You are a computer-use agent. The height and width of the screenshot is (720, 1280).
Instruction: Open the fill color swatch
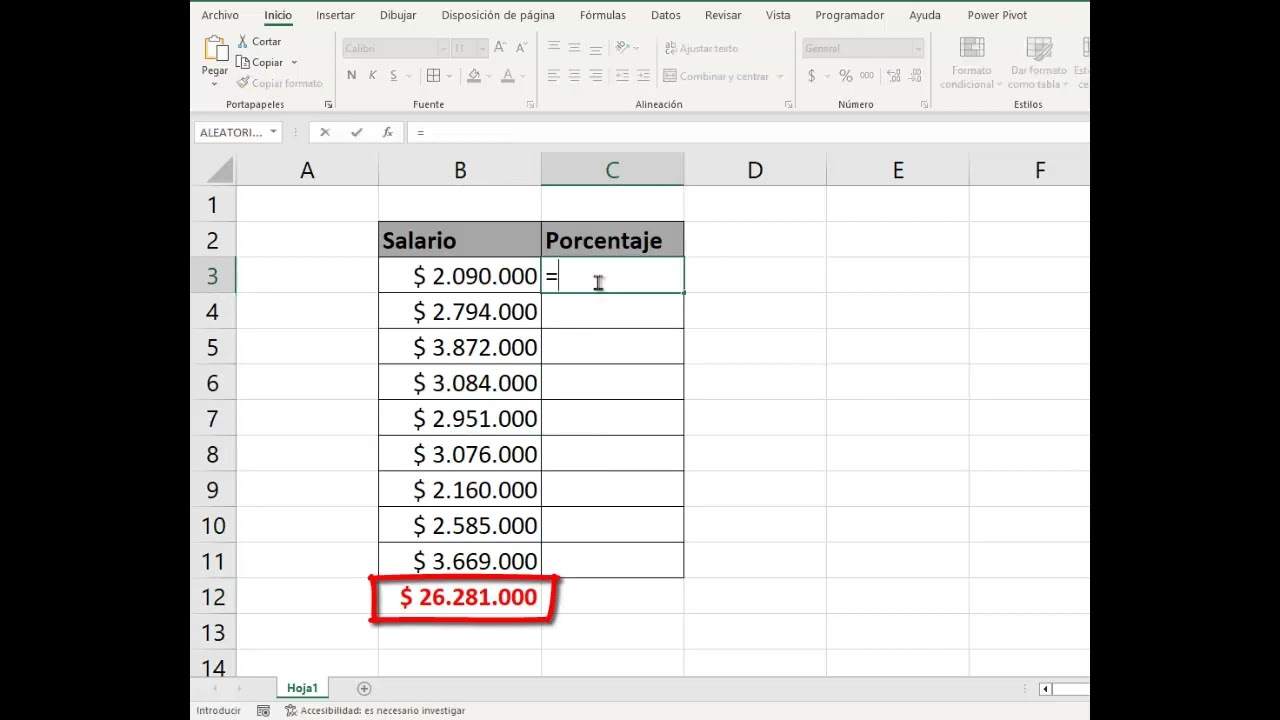(475, 76)
